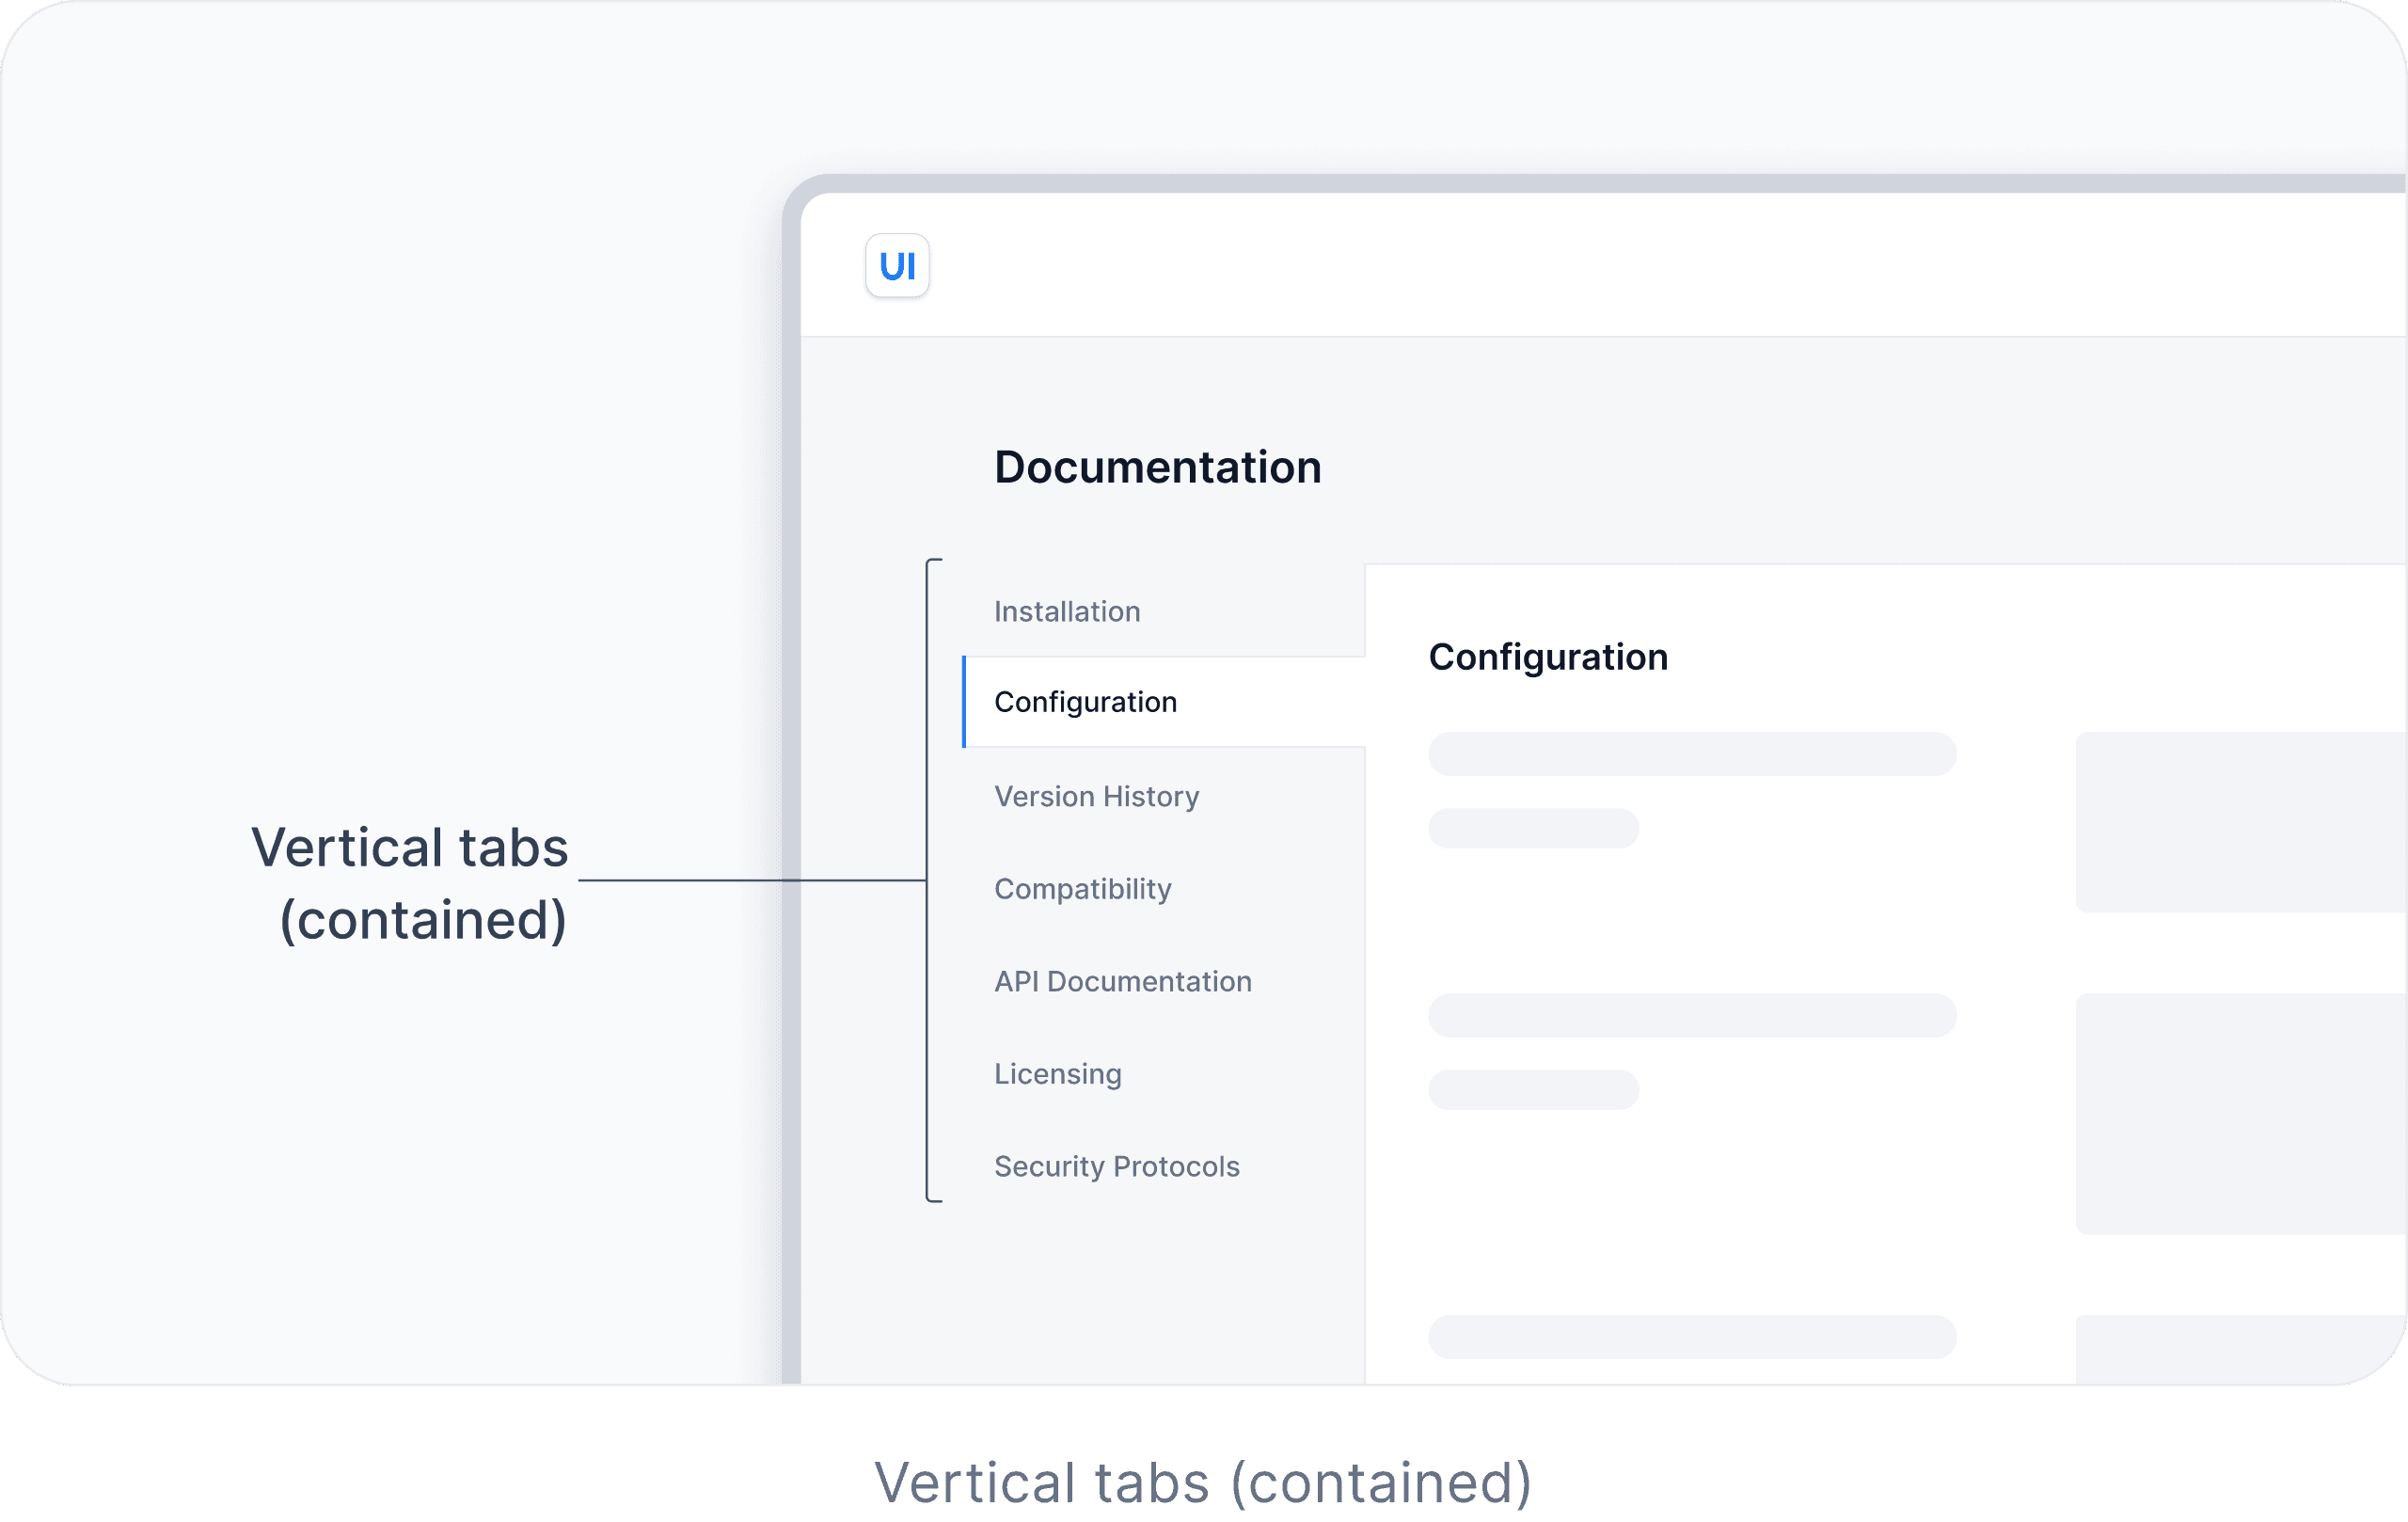This screenshot has height=1522, width=2408.
Task: Select the Configuration vertical tab
Action: click(x=1163, y=702)
